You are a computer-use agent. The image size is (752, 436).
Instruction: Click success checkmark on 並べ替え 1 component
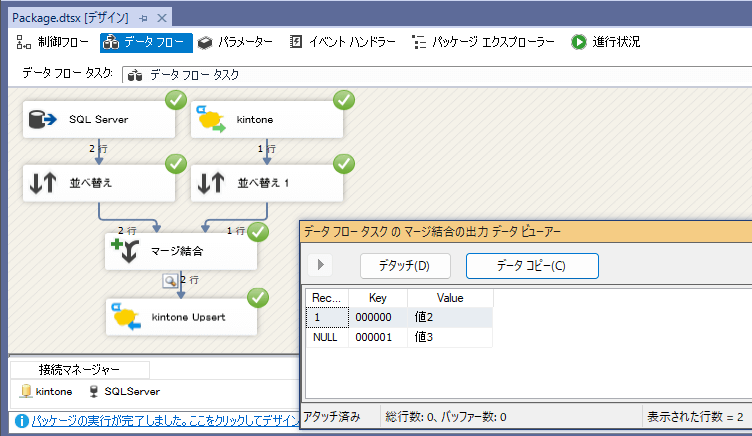pos(344,164)
